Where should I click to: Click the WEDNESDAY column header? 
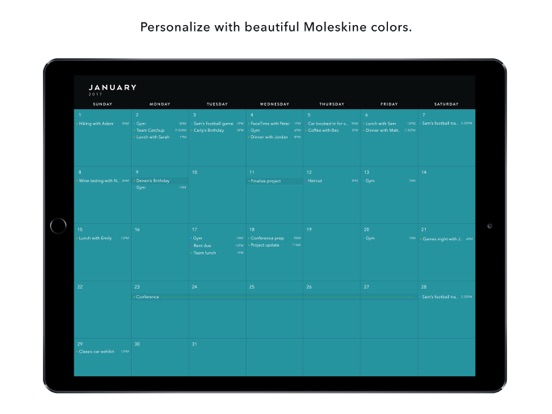(x=275, y=104)
